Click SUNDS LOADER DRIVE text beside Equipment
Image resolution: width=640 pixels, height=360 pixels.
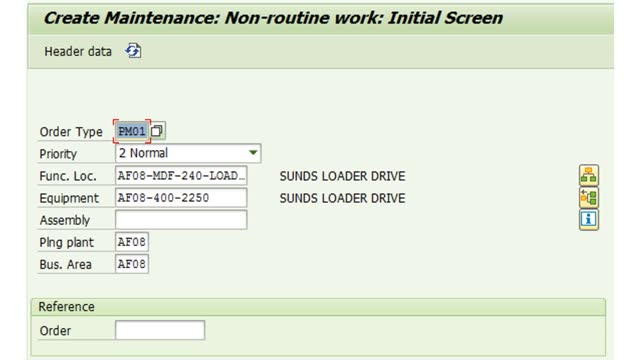(342, 198)
